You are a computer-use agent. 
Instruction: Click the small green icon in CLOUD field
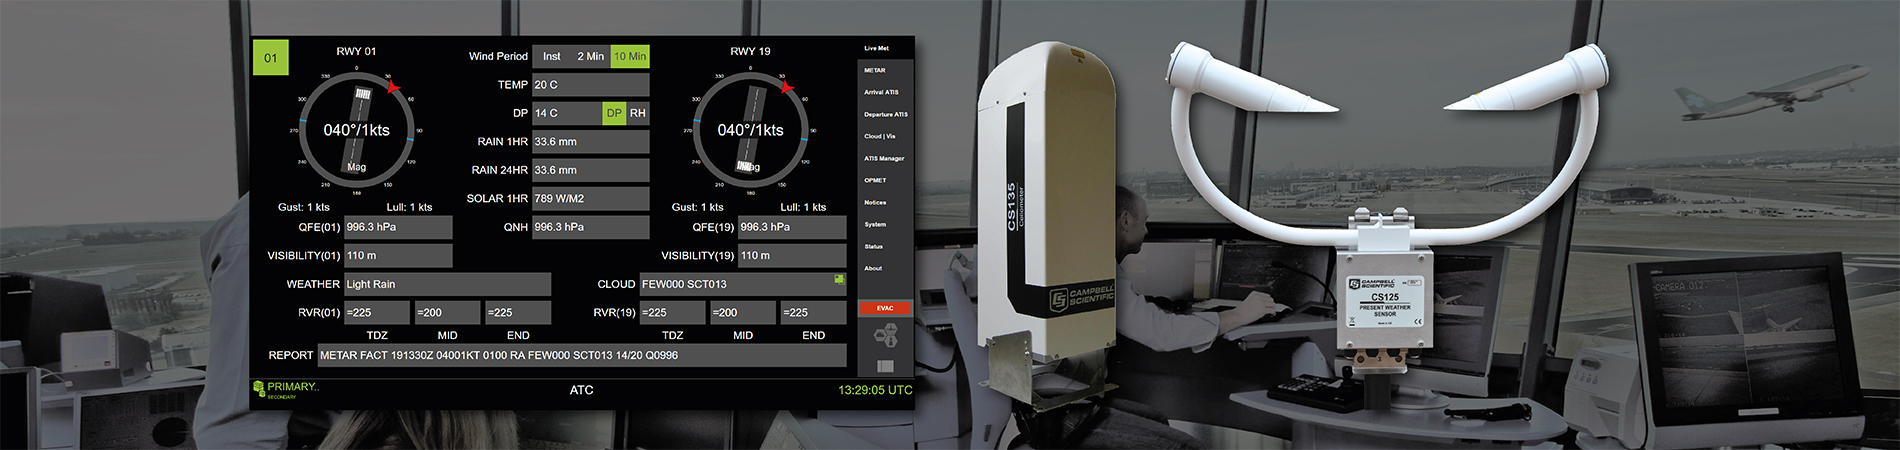pyautogui.click(x=839, y=280)
